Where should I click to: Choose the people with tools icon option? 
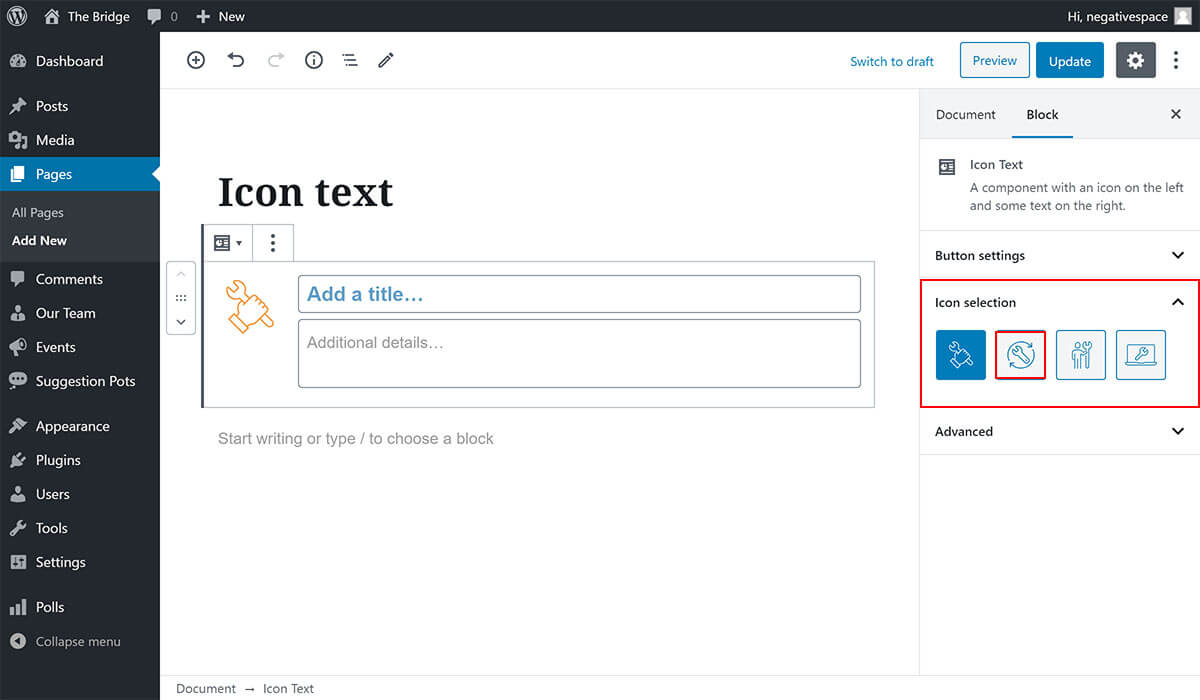click(1080, 355)
